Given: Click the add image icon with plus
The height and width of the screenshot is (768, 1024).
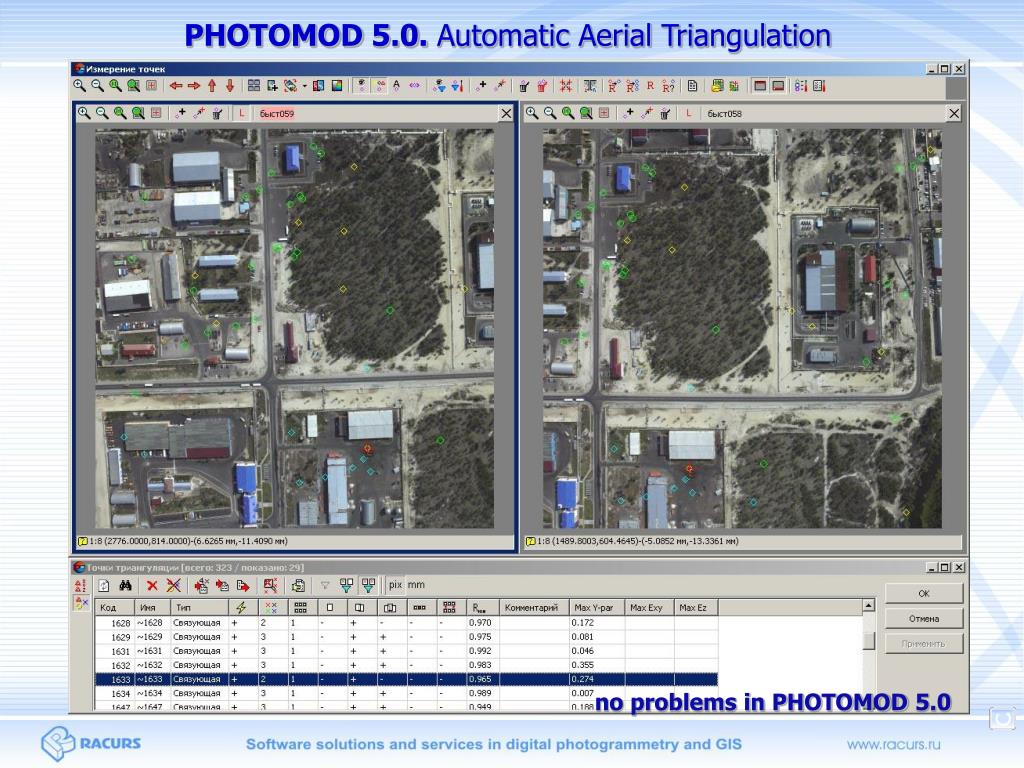Looking at the screenshot, I should coord(272,86).
